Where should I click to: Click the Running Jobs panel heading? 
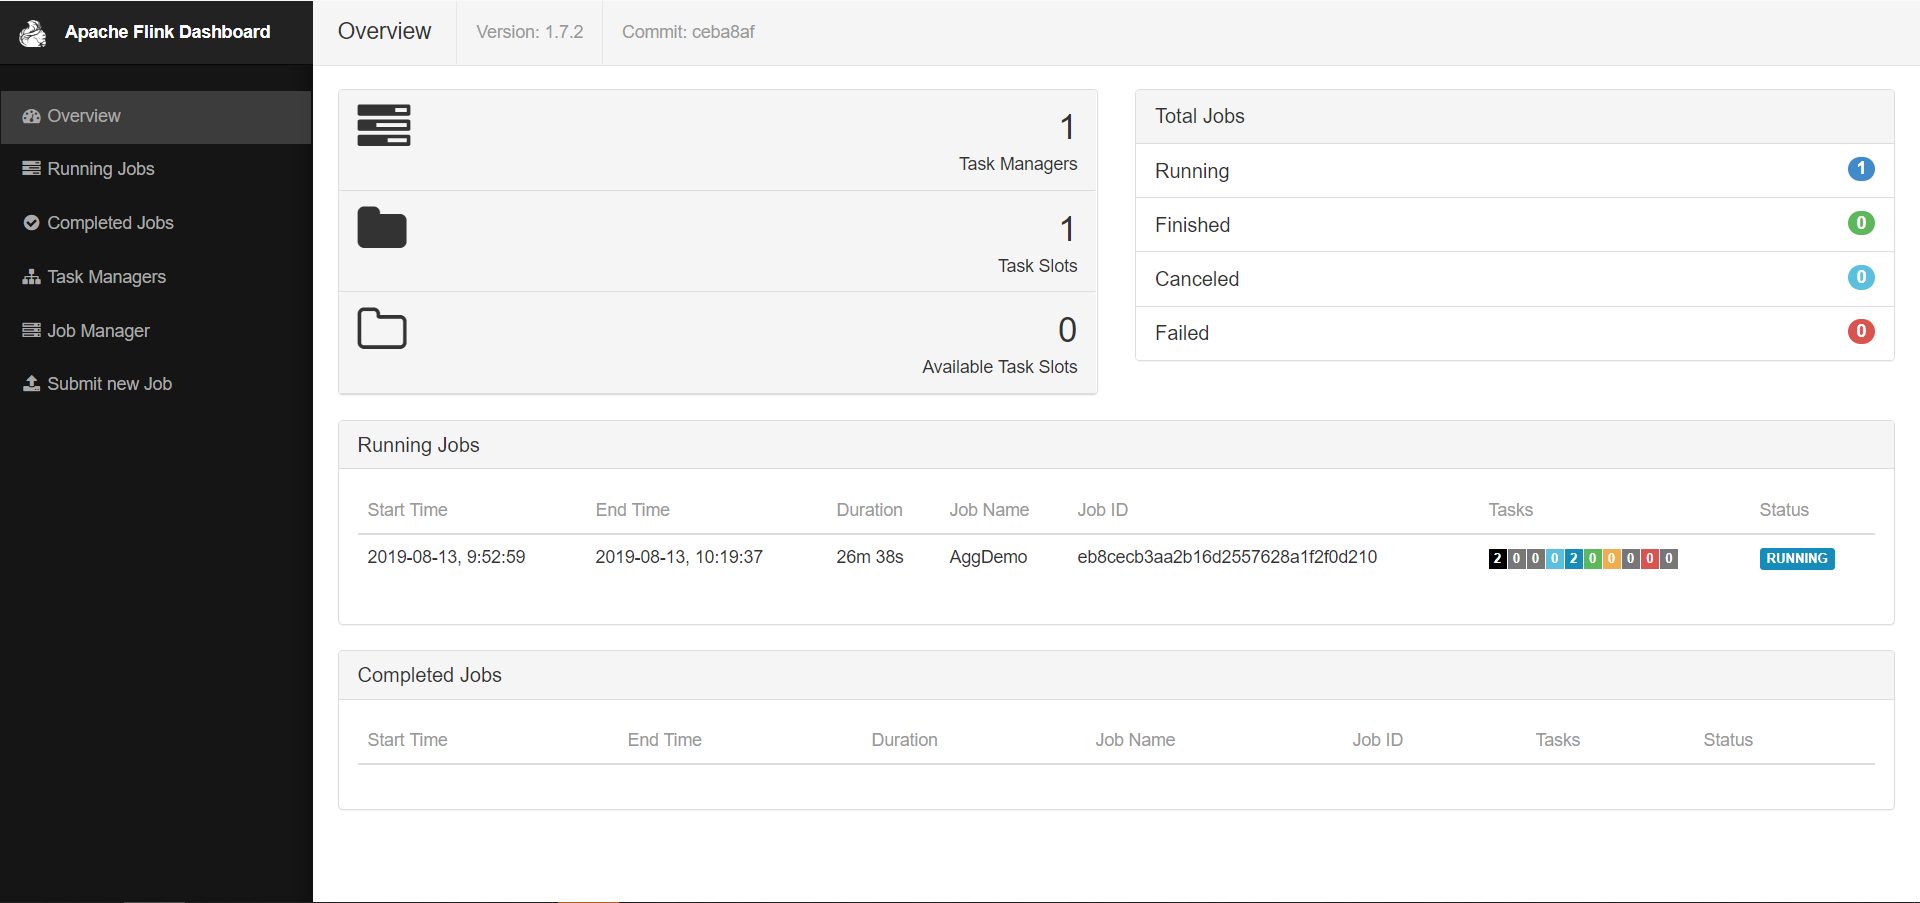(418, 445)
